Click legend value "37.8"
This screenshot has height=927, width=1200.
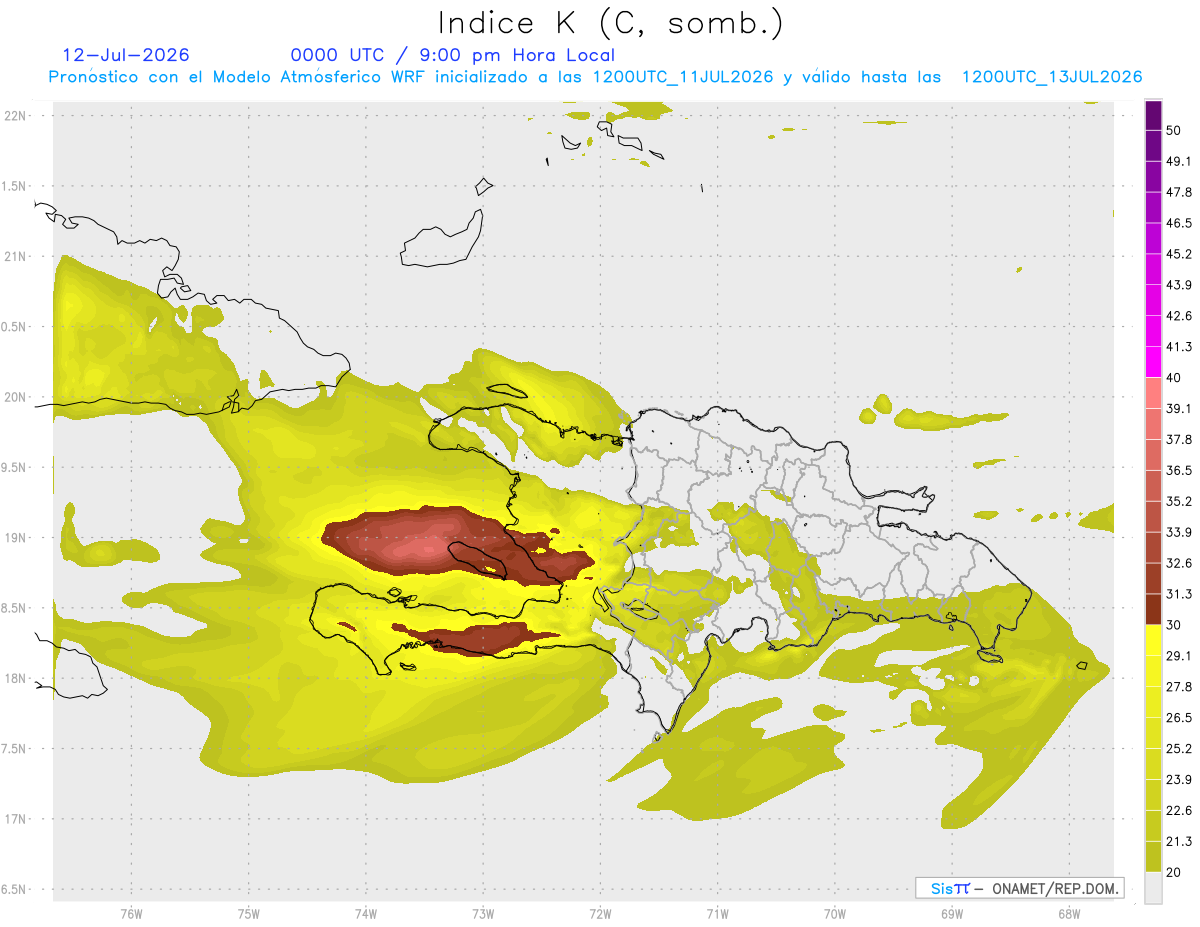(1179, 440)
